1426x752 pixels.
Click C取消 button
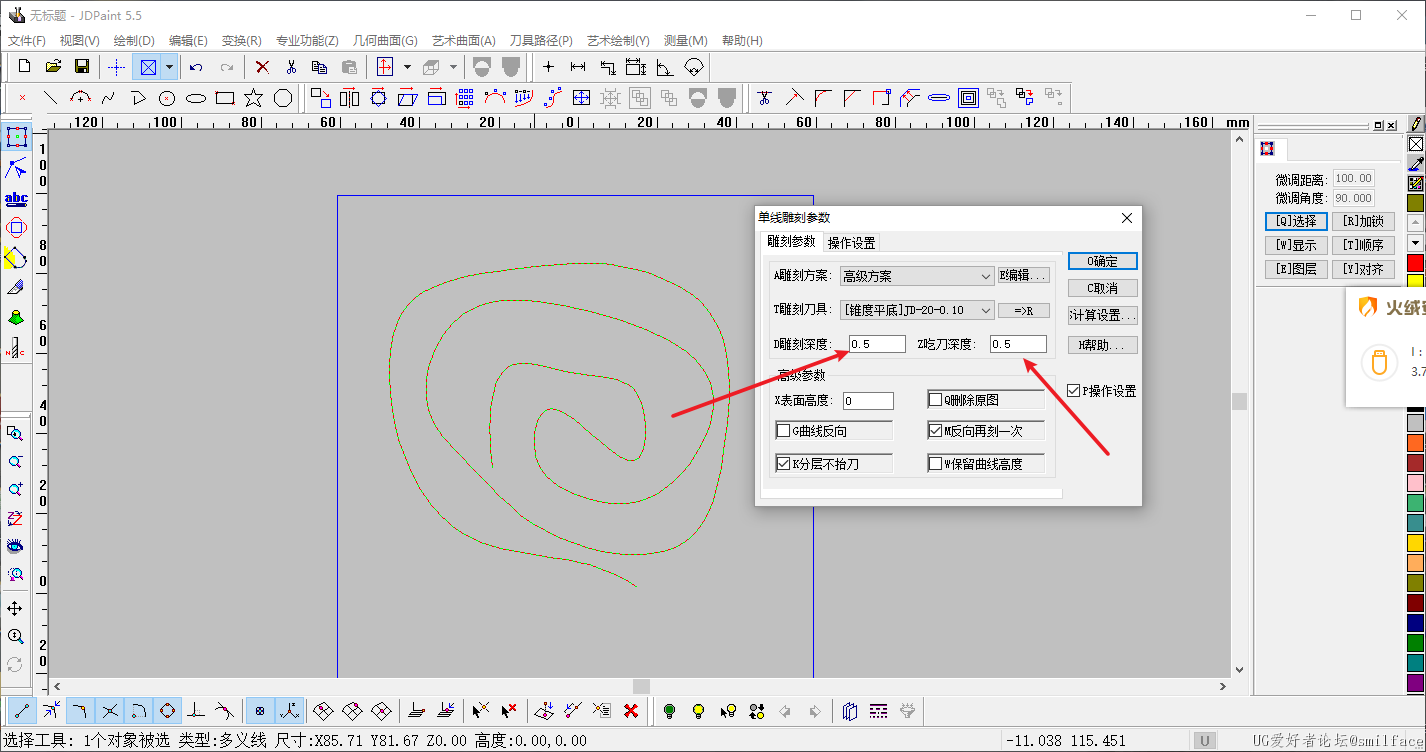coord(1103,288)
